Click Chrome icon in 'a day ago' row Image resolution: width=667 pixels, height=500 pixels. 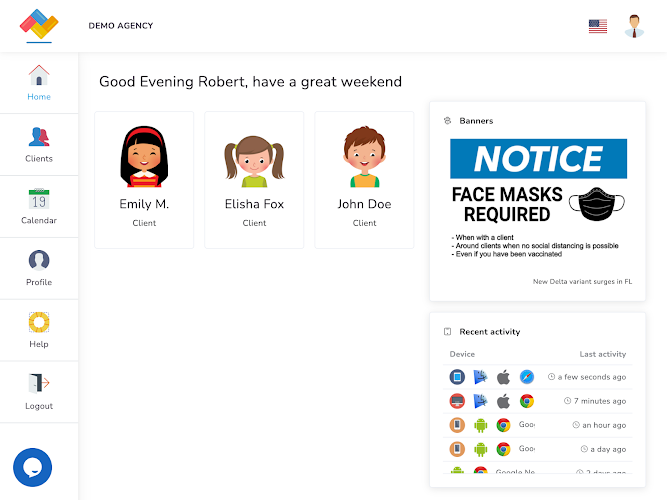(504, 449)
